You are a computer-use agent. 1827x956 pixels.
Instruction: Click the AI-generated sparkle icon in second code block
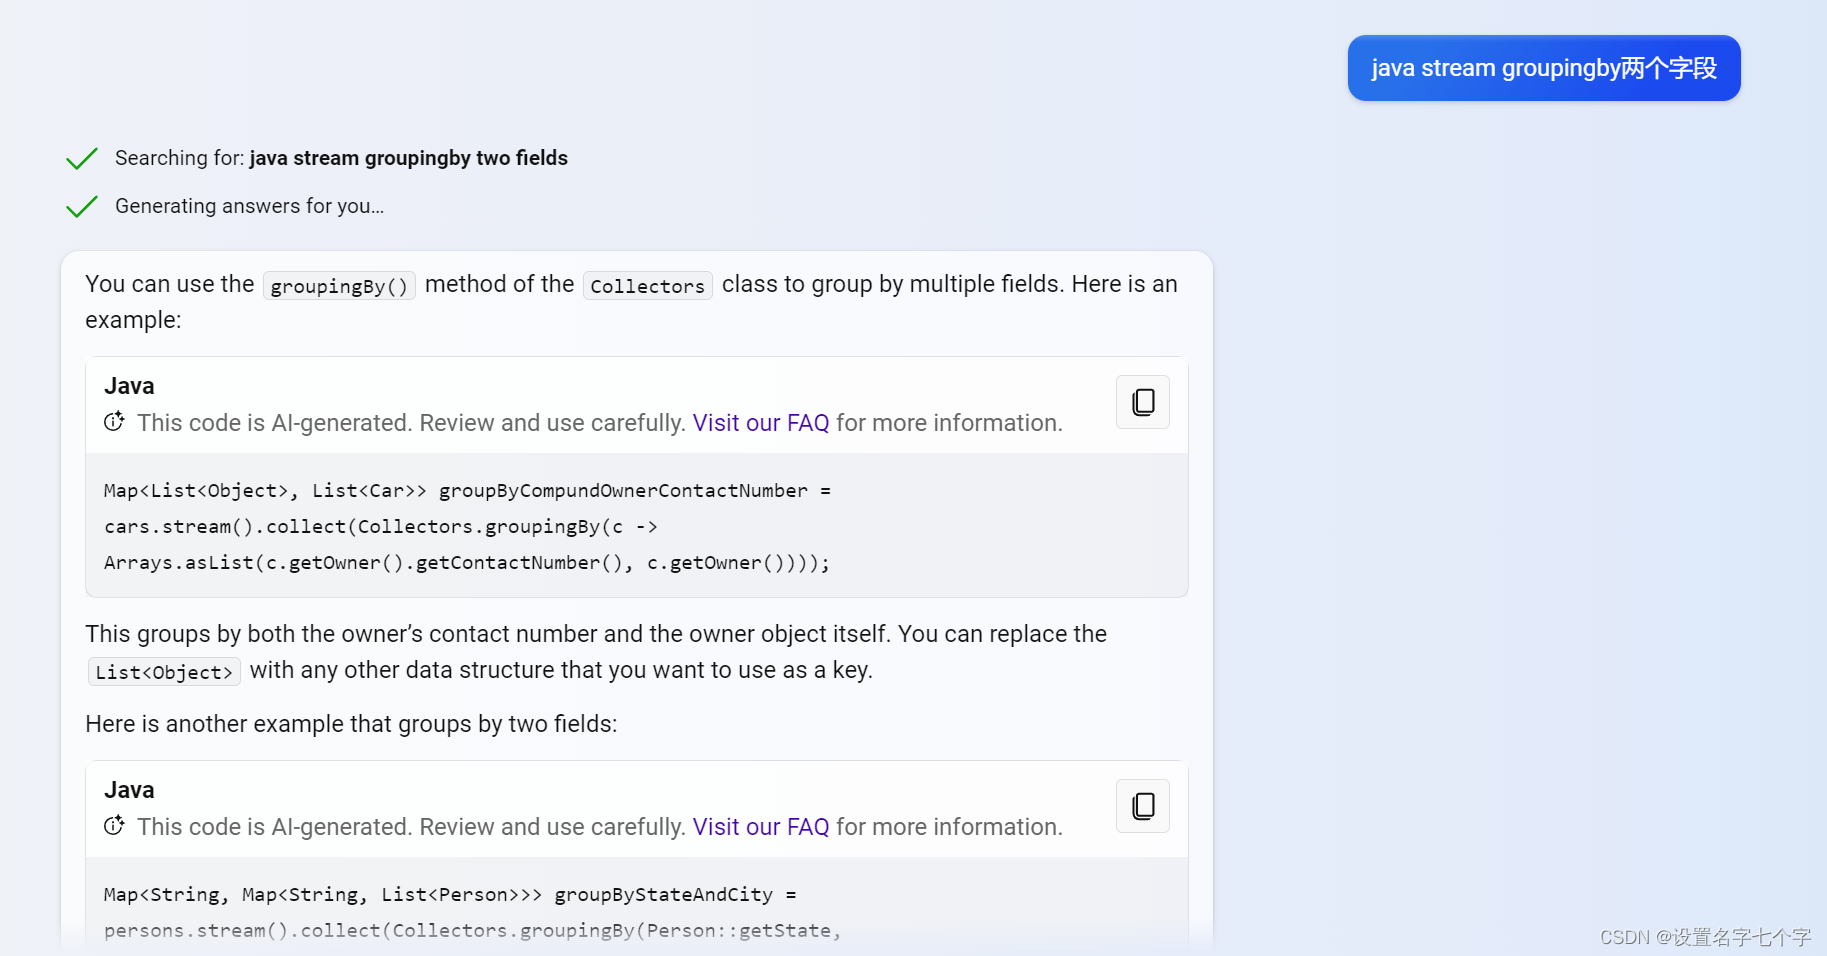(114, 826)
